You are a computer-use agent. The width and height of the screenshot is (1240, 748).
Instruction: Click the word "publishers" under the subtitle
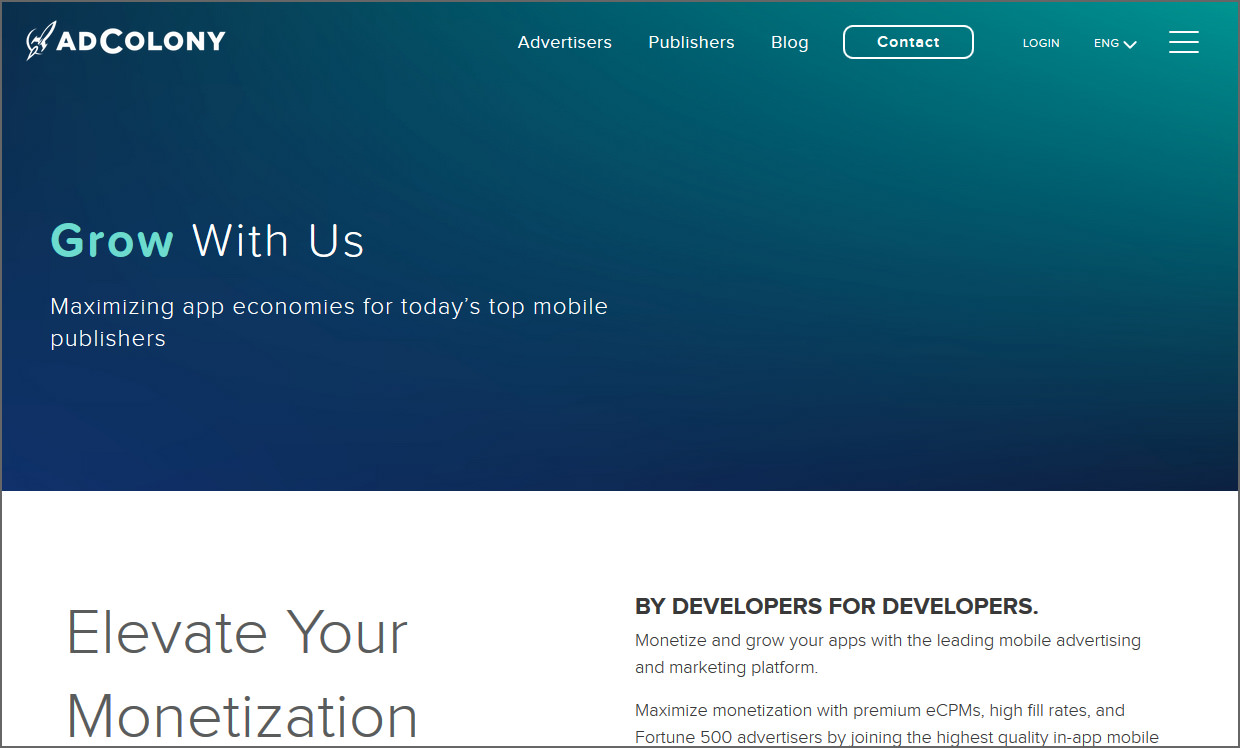tap(108, 339)
